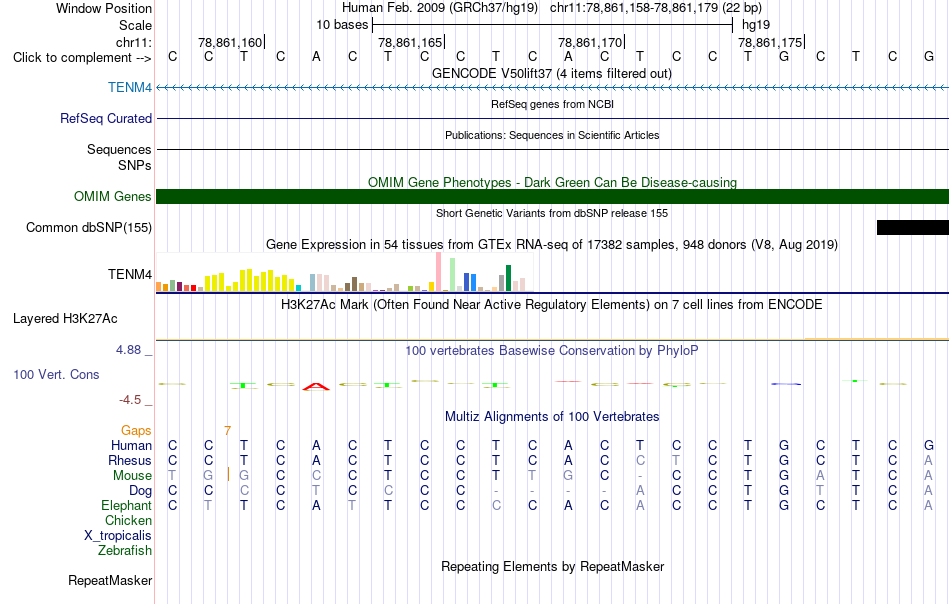Click the dark green GTEx expression bar
Viewport: 950px width, 604px height.
pyautogui.click(x=508, y=278)
